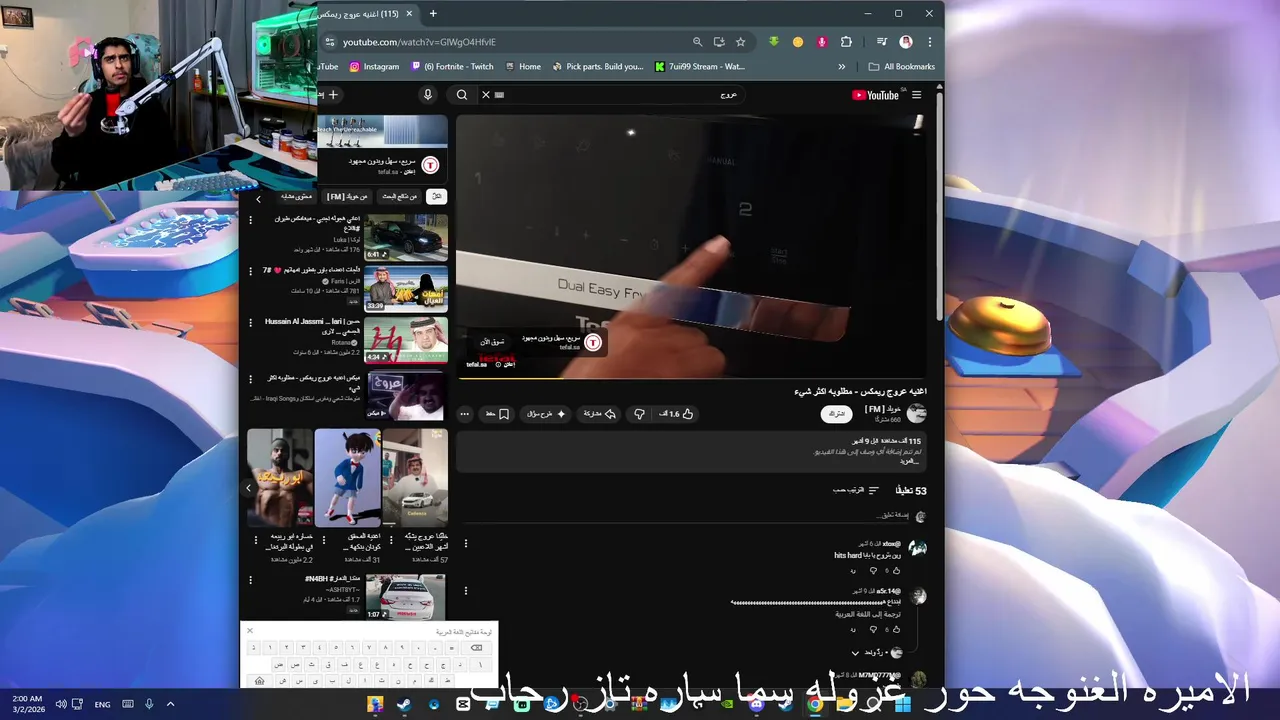This screenshot has width=1280, height=720.
Task: Select the من خويلد [FM] chip
Action: pos(347,196)
